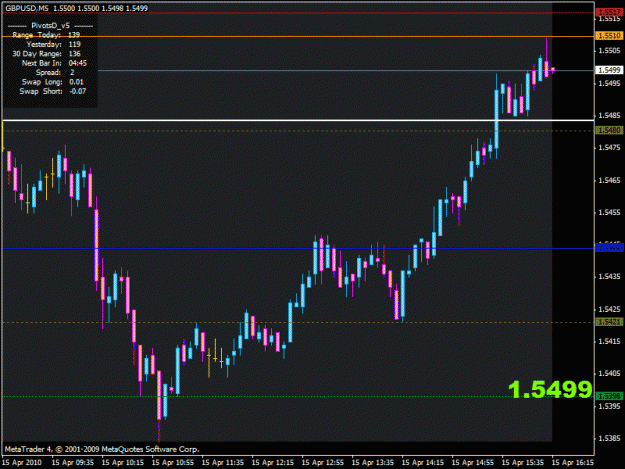
Task: Click the 15 Apr 14:15 time label
Action: (423, 462)
